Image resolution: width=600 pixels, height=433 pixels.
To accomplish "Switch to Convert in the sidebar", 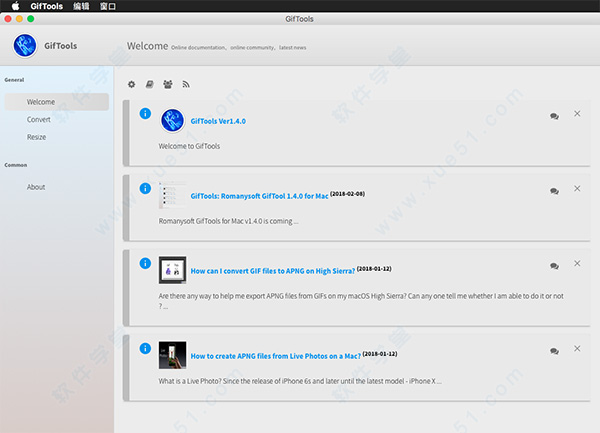I will tap(39, 119).
